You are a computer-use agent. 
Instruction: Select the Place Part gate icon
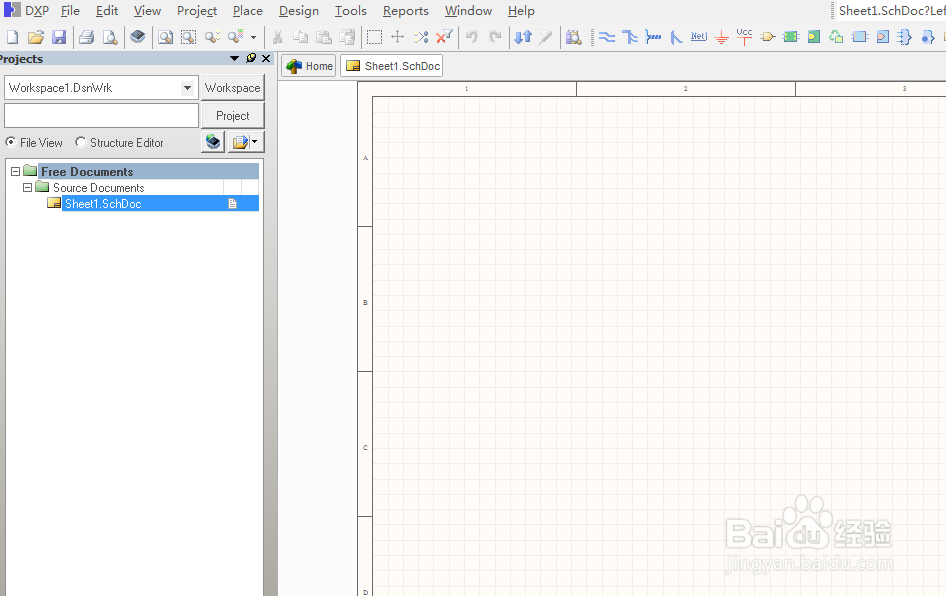click(768, 37)
